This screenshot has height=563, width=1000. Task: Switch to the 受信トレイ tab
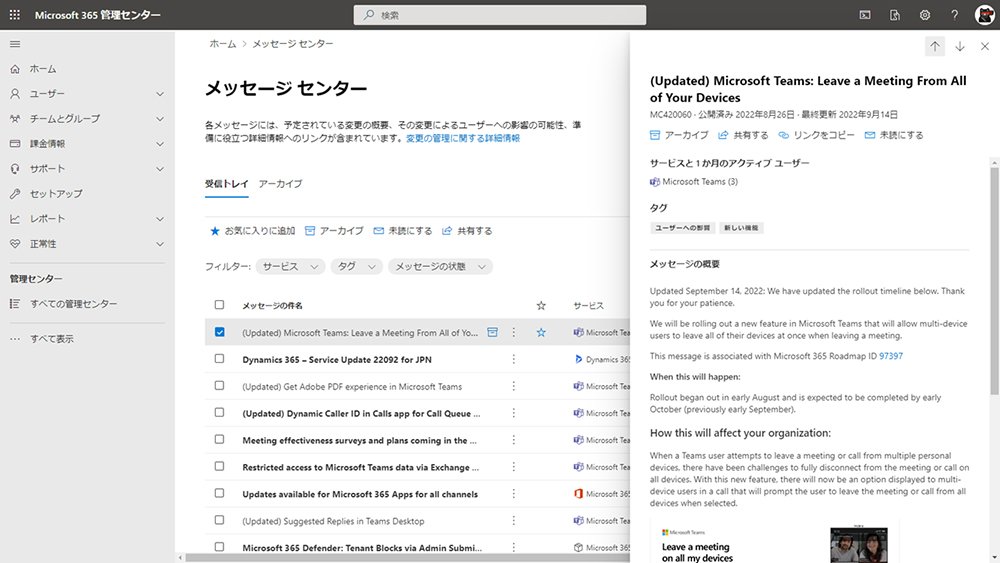[226, 184]
